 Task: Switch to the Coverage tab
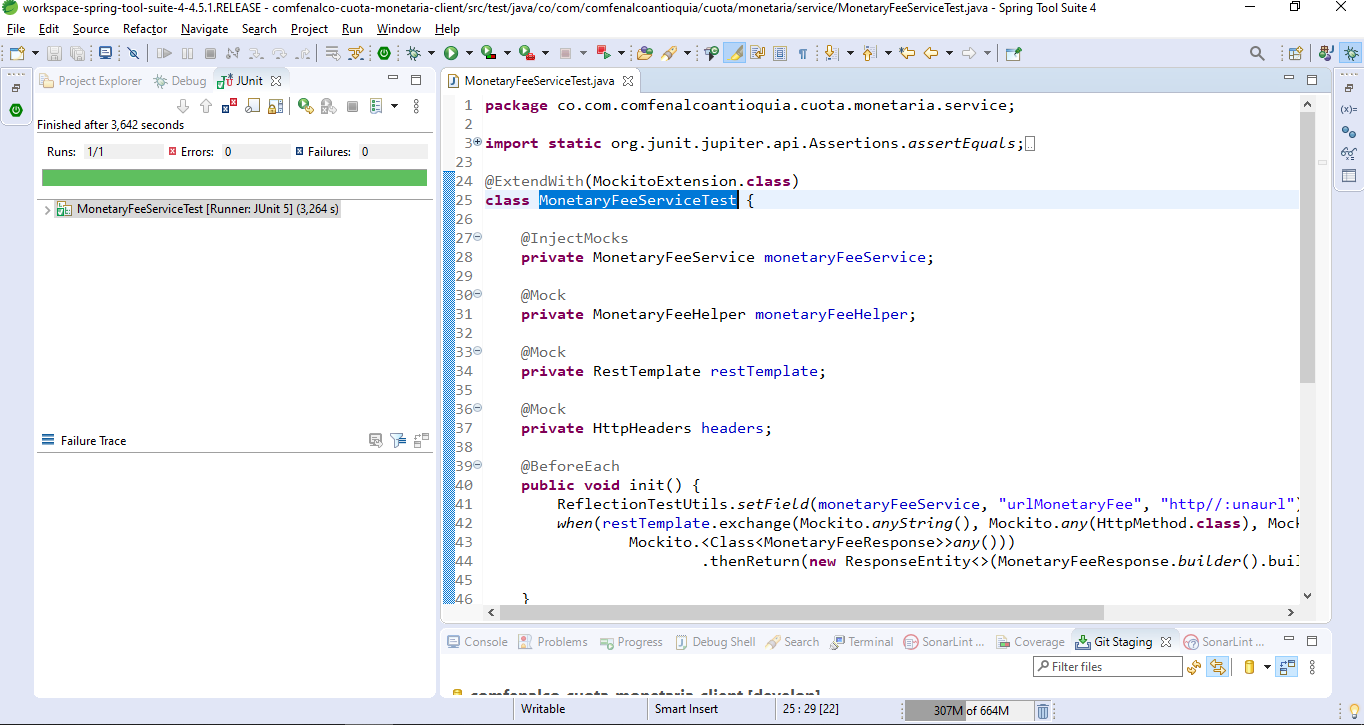[x=1030, y=642]
